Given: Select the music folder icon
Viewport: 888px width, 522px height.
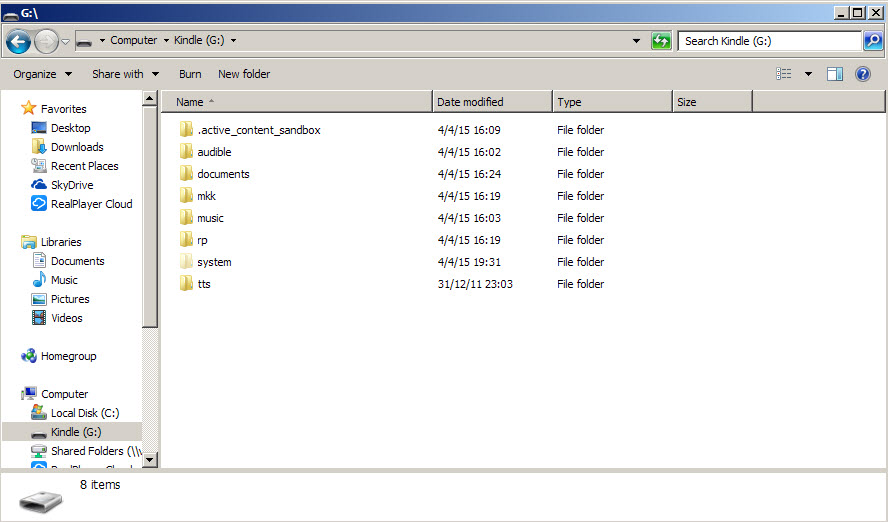Looking at the screenshot, I should [x=186, y=218].
